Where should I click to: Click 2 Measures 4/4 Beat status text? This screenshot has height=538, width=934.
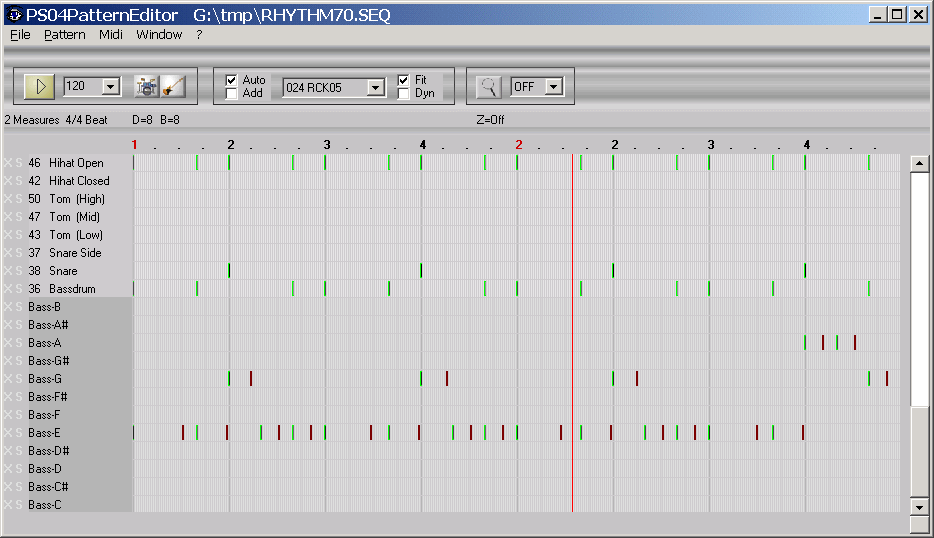[56, 120]
